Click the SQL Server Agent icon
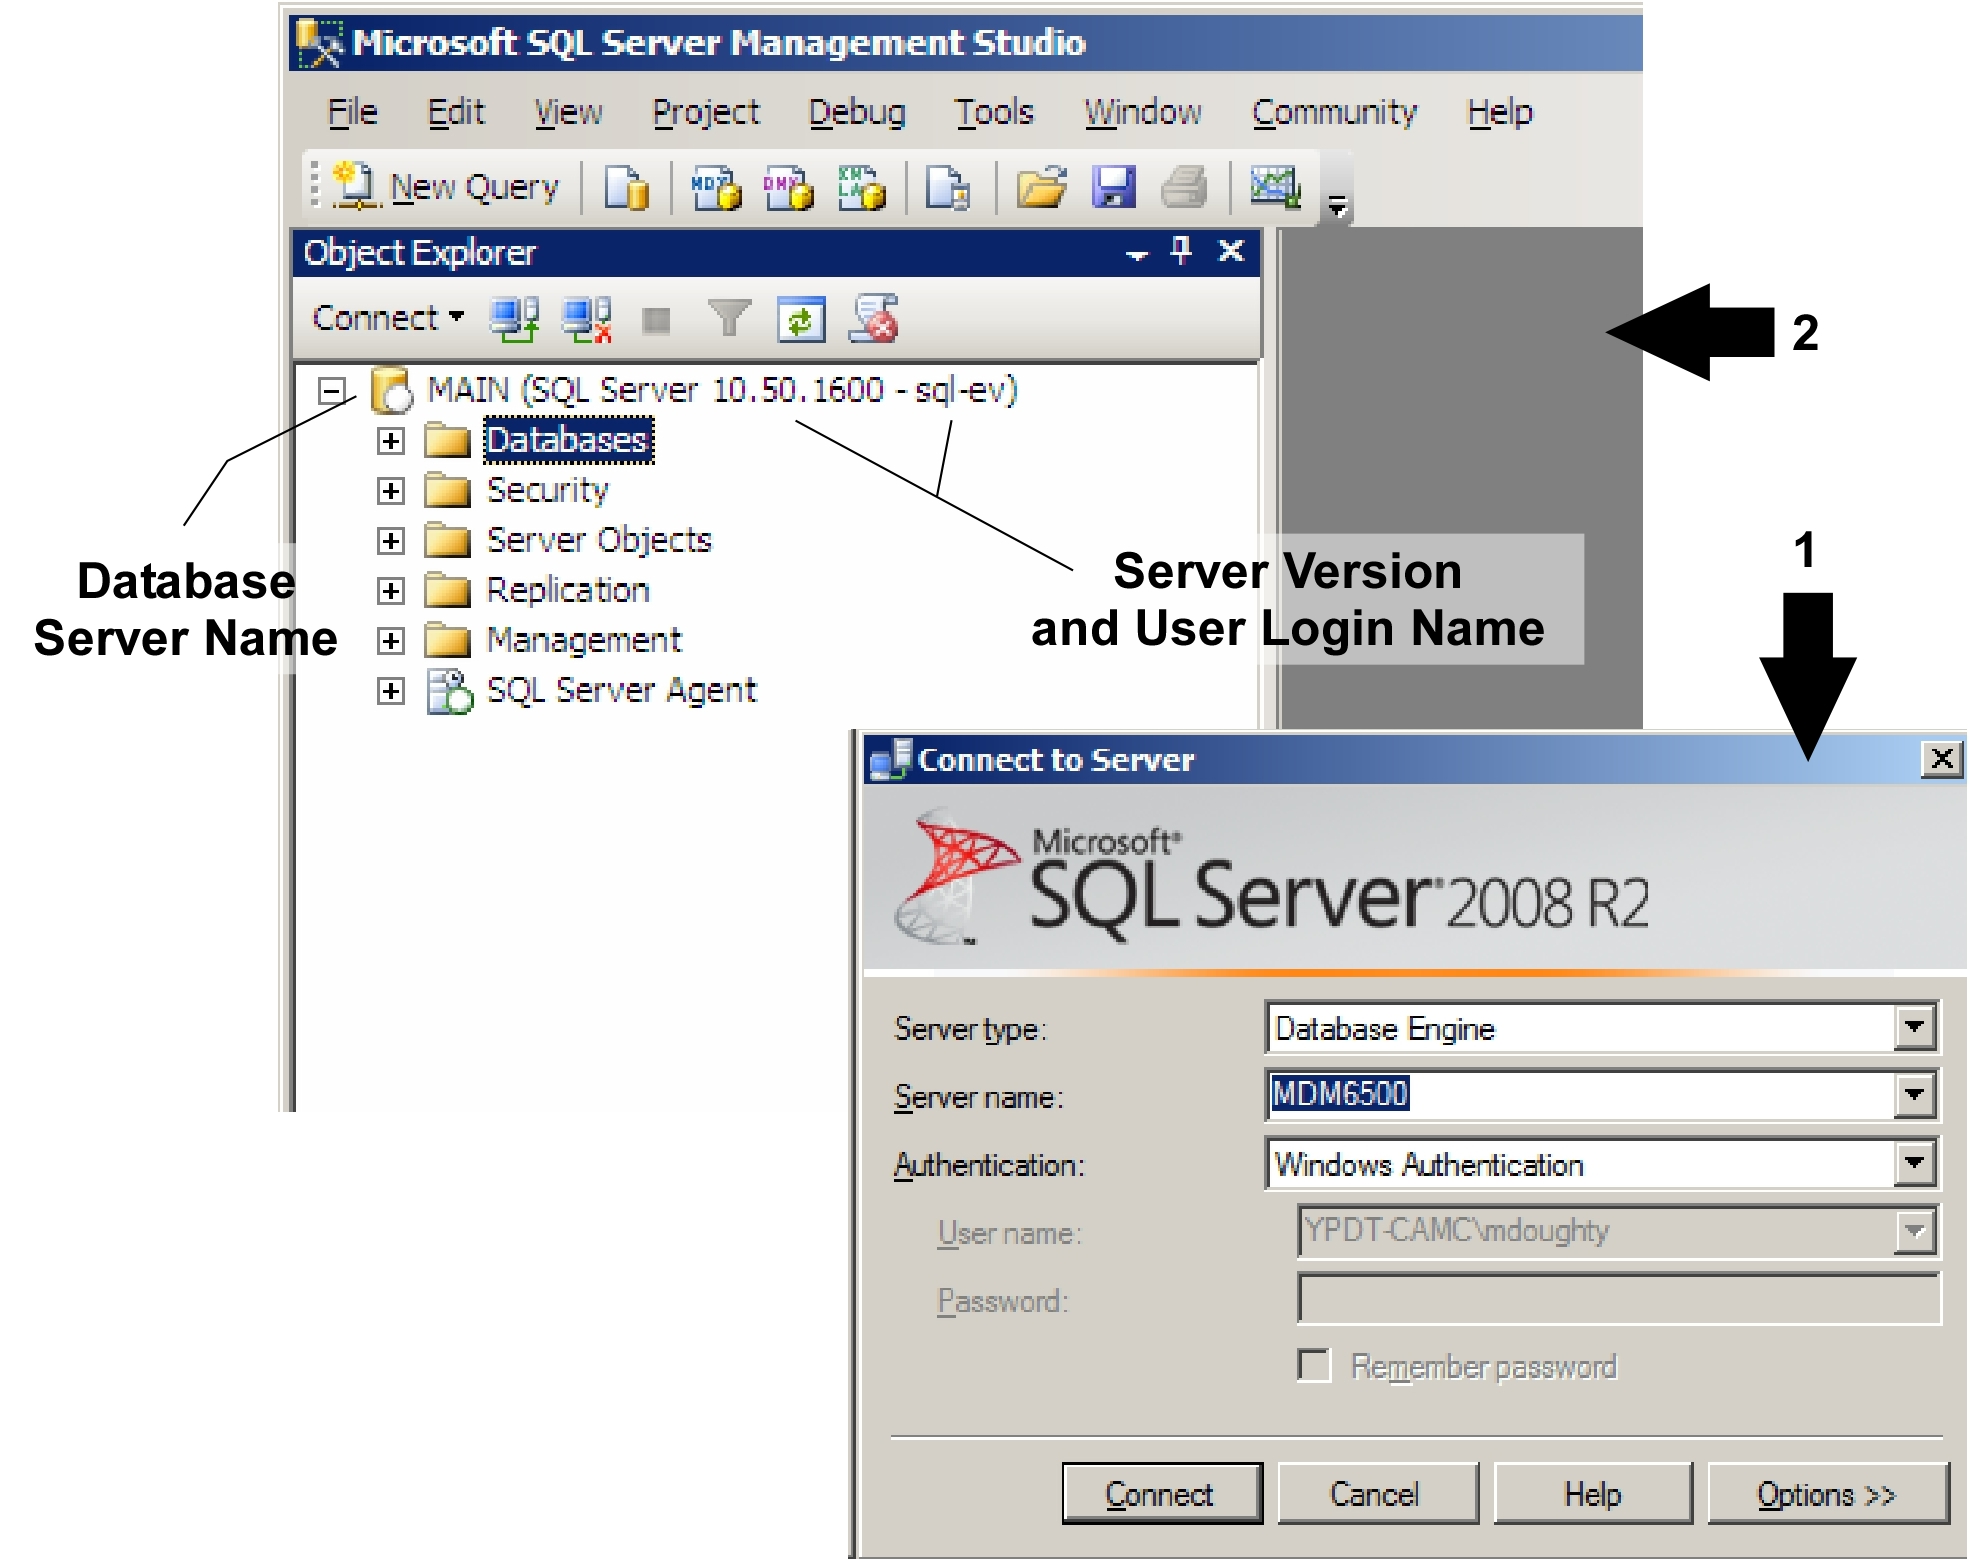The width and height of the screenshot is (1972, 1559). coord(449,691)
